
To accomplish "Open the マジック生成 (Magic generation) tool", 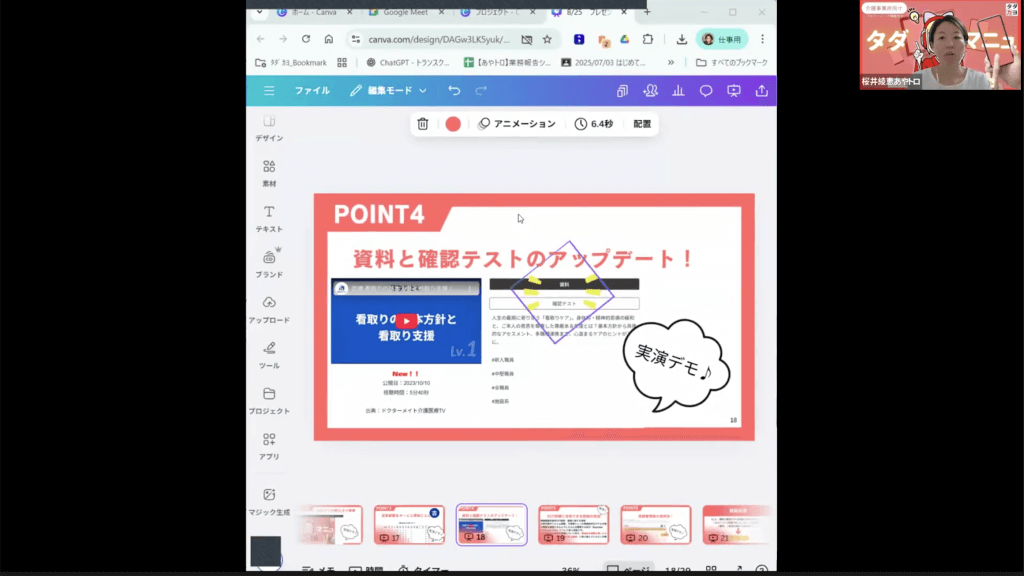I will point(269,501).
